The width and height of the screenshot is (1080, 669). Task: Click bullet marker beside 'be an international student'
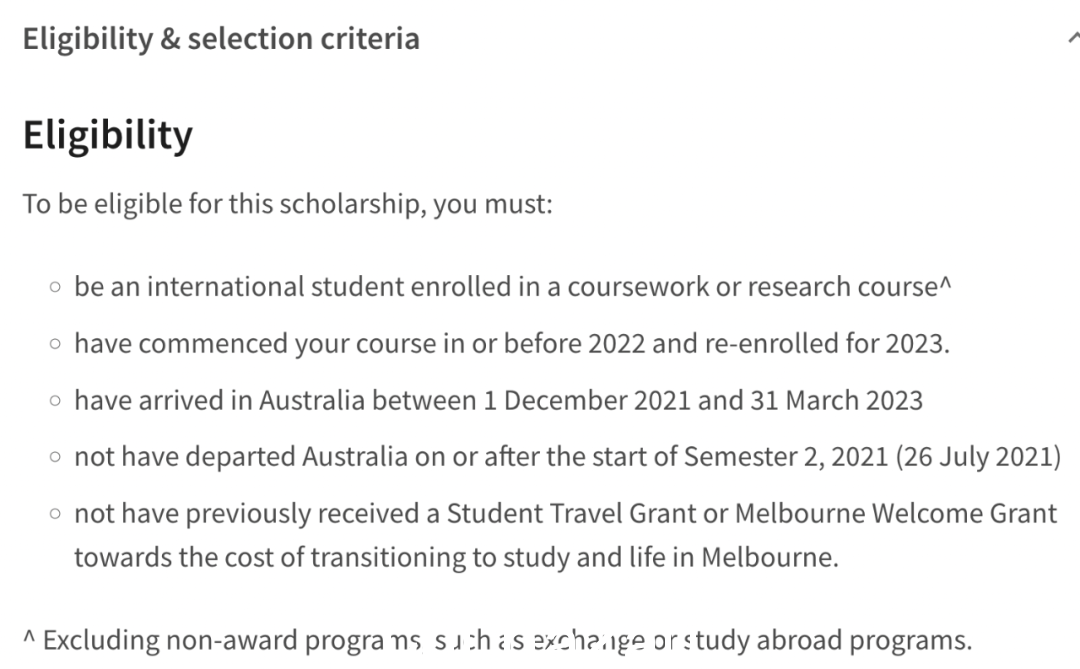[x=55, y=287]
